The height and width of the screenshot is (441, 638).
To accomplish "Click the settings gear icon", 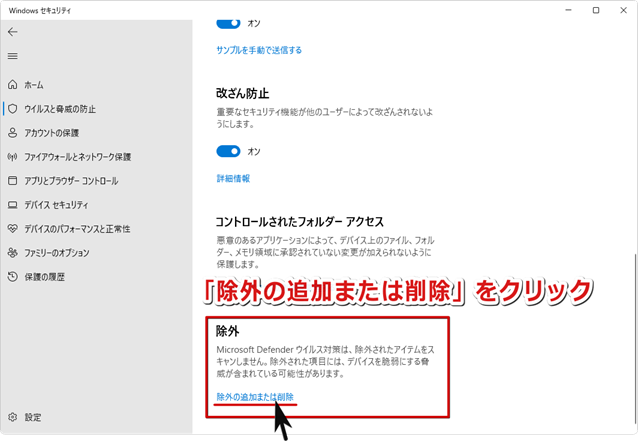I will [13, 417].
